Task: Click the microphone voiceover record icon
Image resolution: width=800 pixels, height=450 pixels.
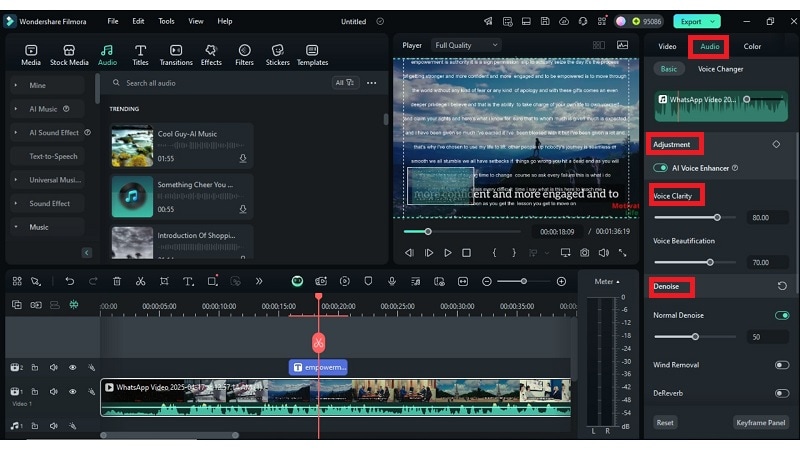Action: pos(392,281)
